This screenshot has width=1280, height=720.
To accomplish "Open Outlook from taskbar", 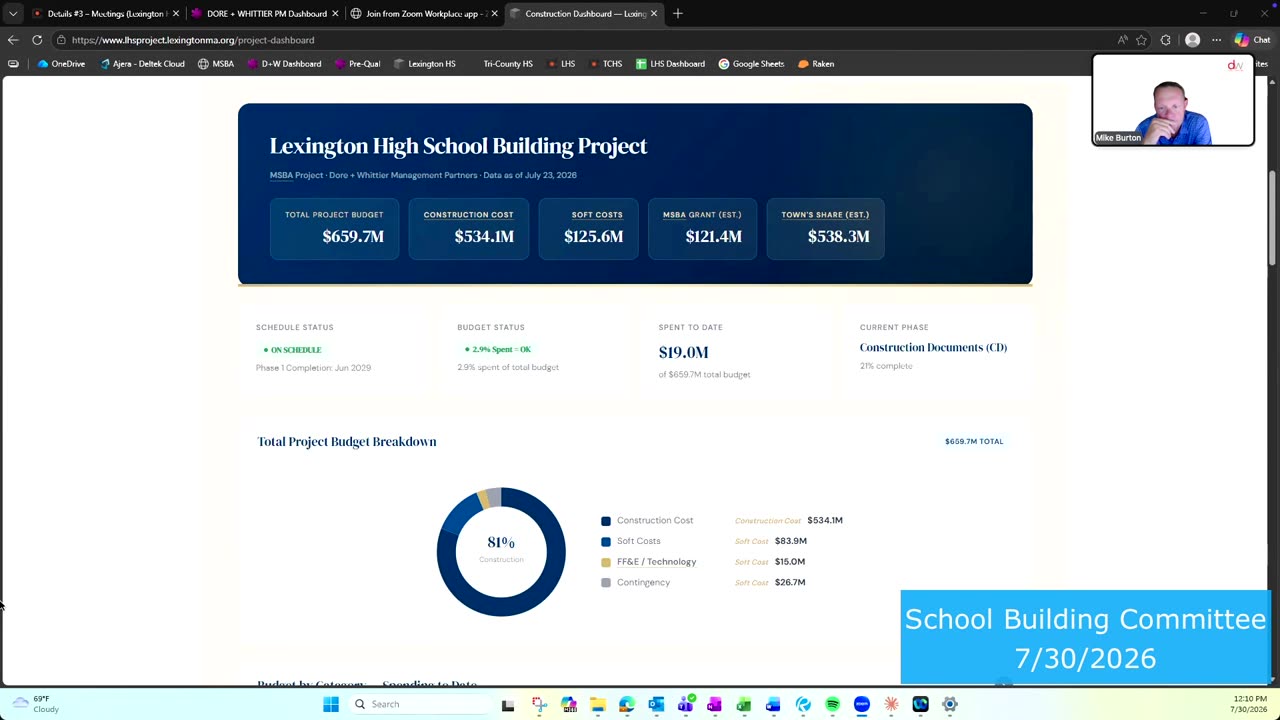I will point(656,704).
